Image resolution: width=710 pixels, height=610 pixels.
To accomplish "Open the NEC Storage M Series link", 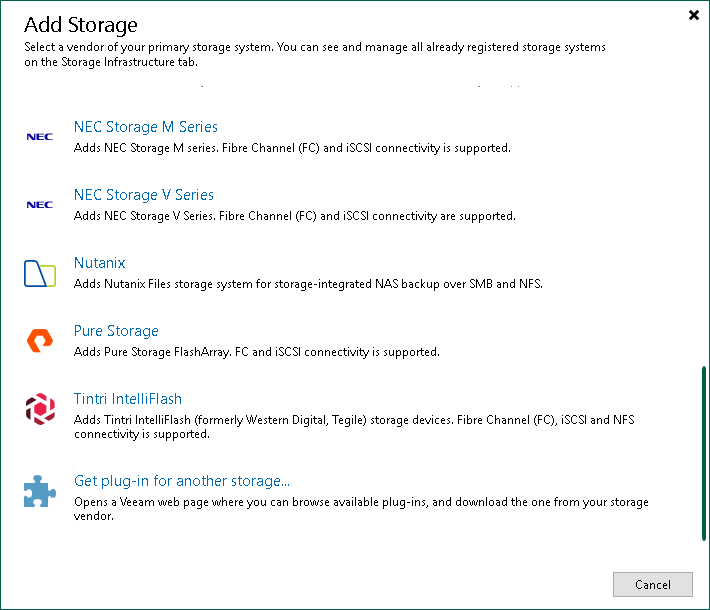I will point(146,127).
